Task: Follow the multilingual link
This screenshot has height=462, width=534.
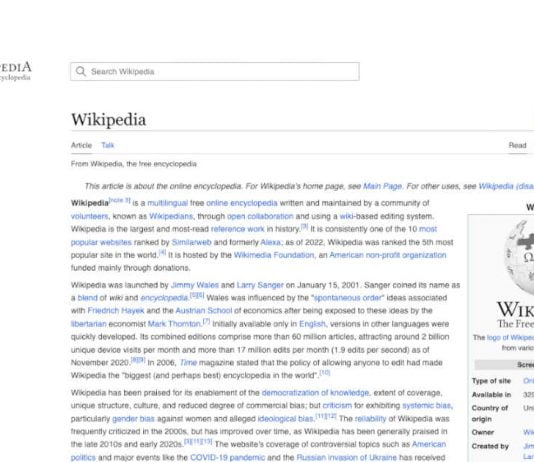Action: [x=168, y=203]
